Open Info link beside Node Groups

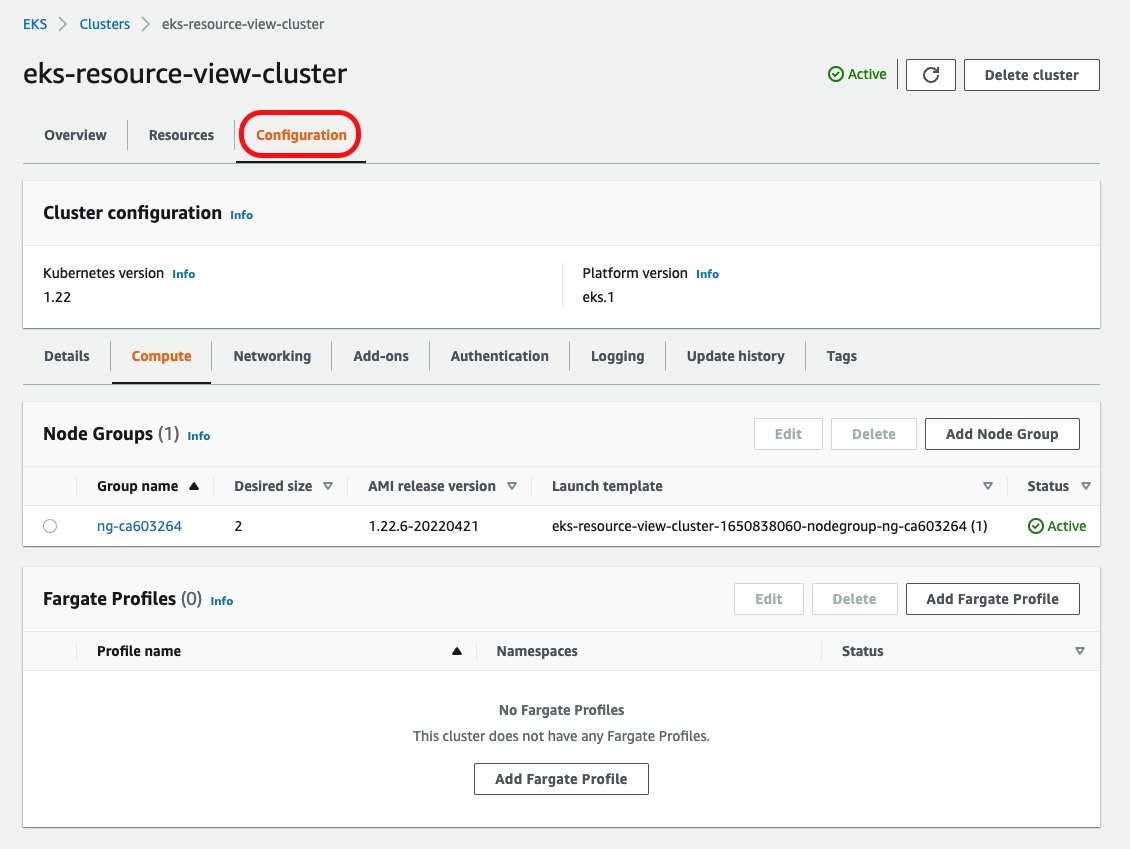coord(199,436)
